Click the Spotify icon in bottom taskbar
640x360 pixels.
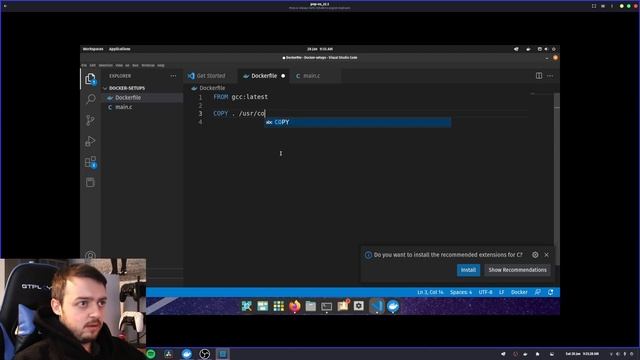point(151,354)
